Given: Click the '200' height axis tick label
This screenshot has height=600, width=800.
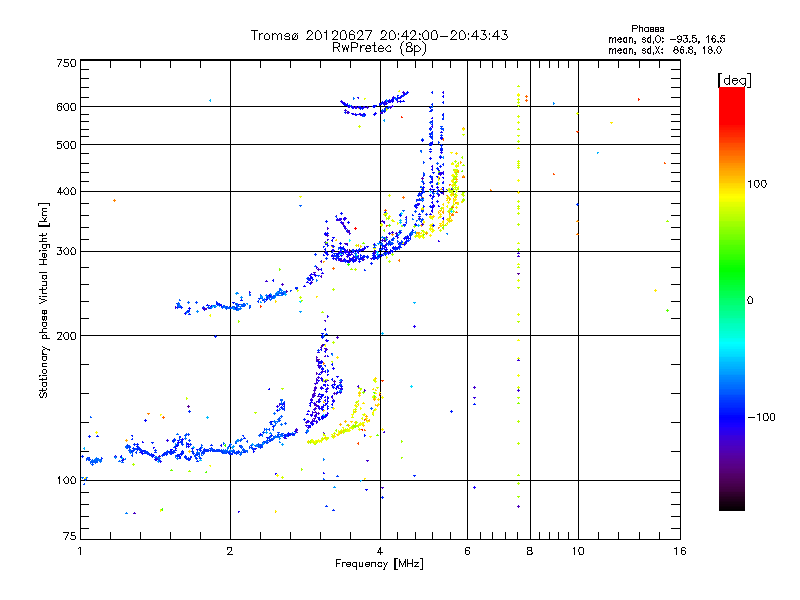Looking at the screenshot, I should [66, 335].
